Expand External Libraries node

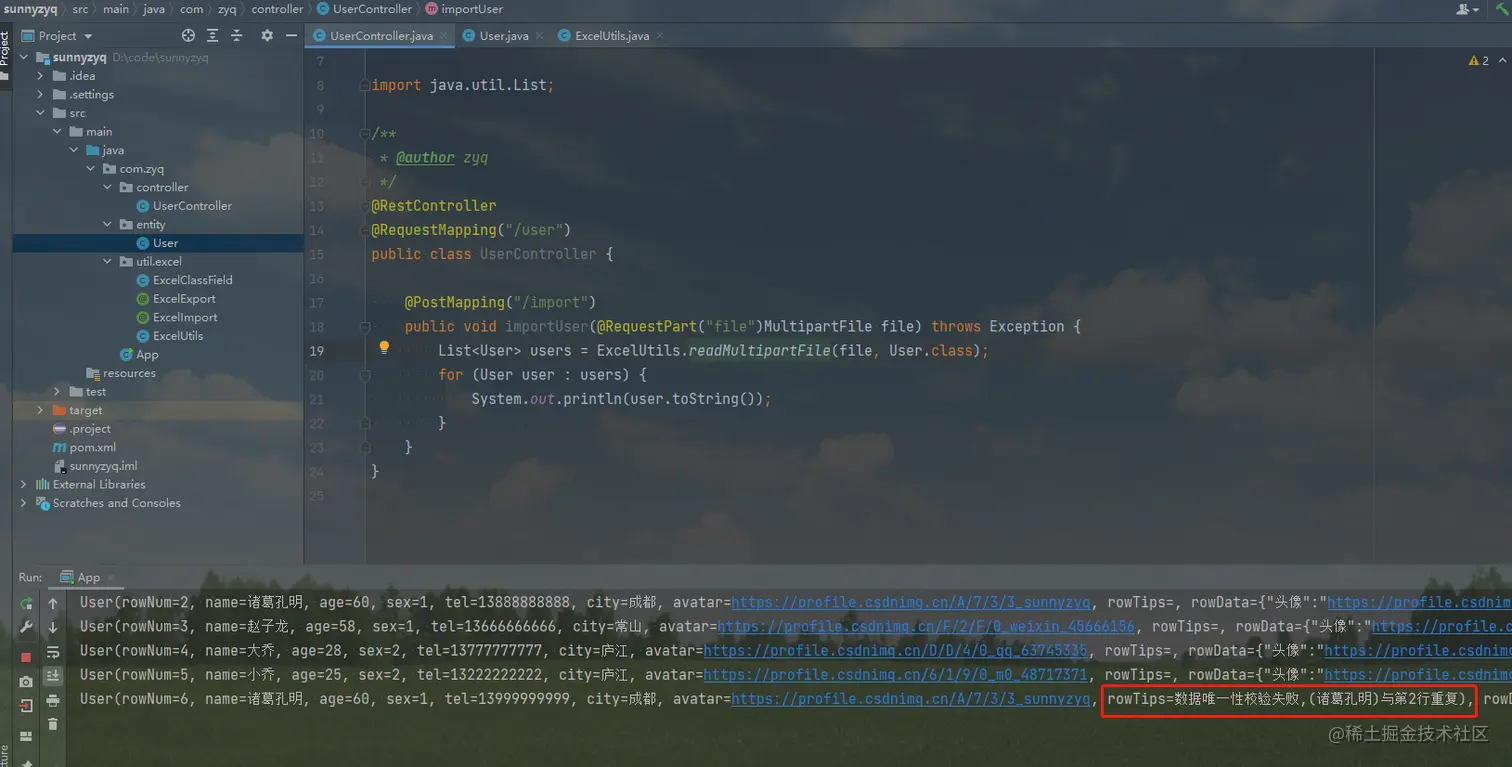click(24, 484)
